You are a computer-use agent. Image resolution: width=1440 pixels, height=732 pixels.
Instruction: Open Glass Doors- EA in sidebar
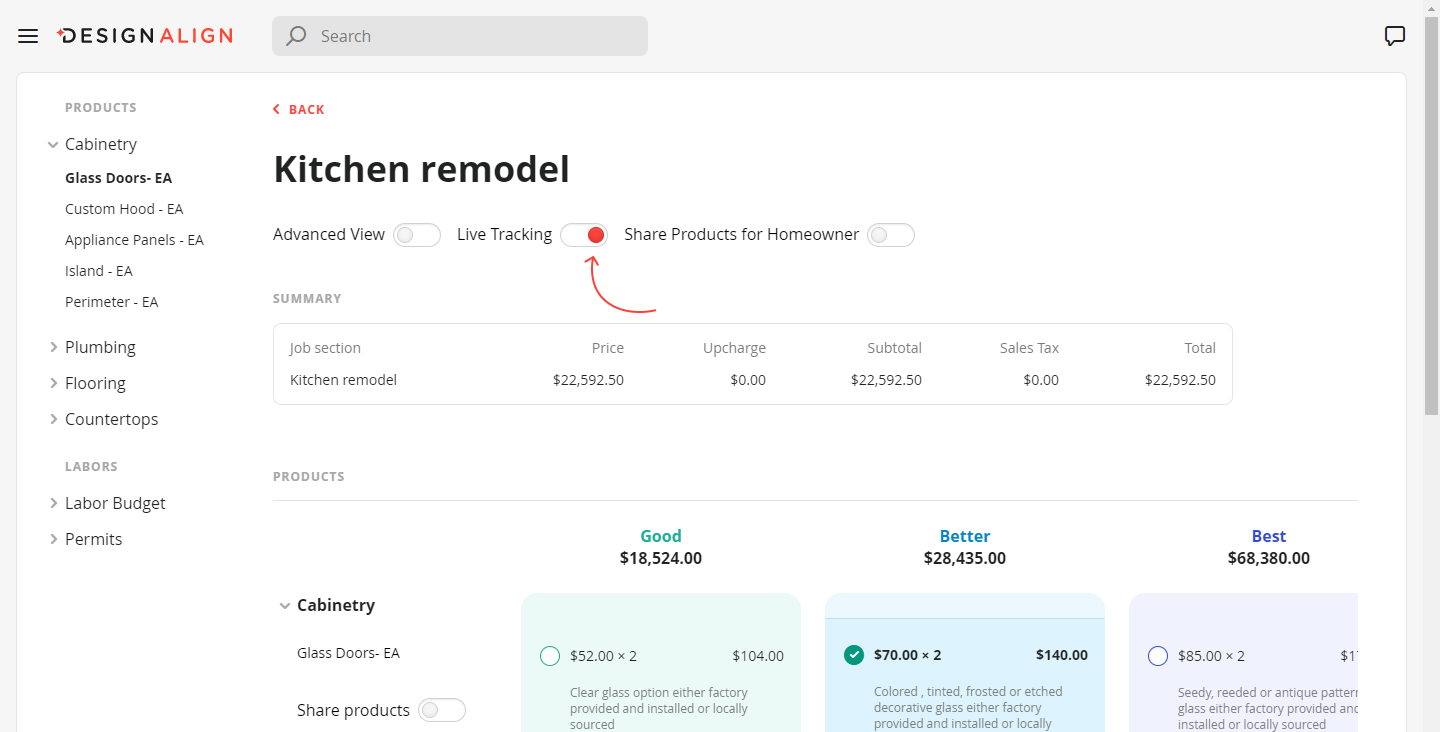click(x=118, y=178)
